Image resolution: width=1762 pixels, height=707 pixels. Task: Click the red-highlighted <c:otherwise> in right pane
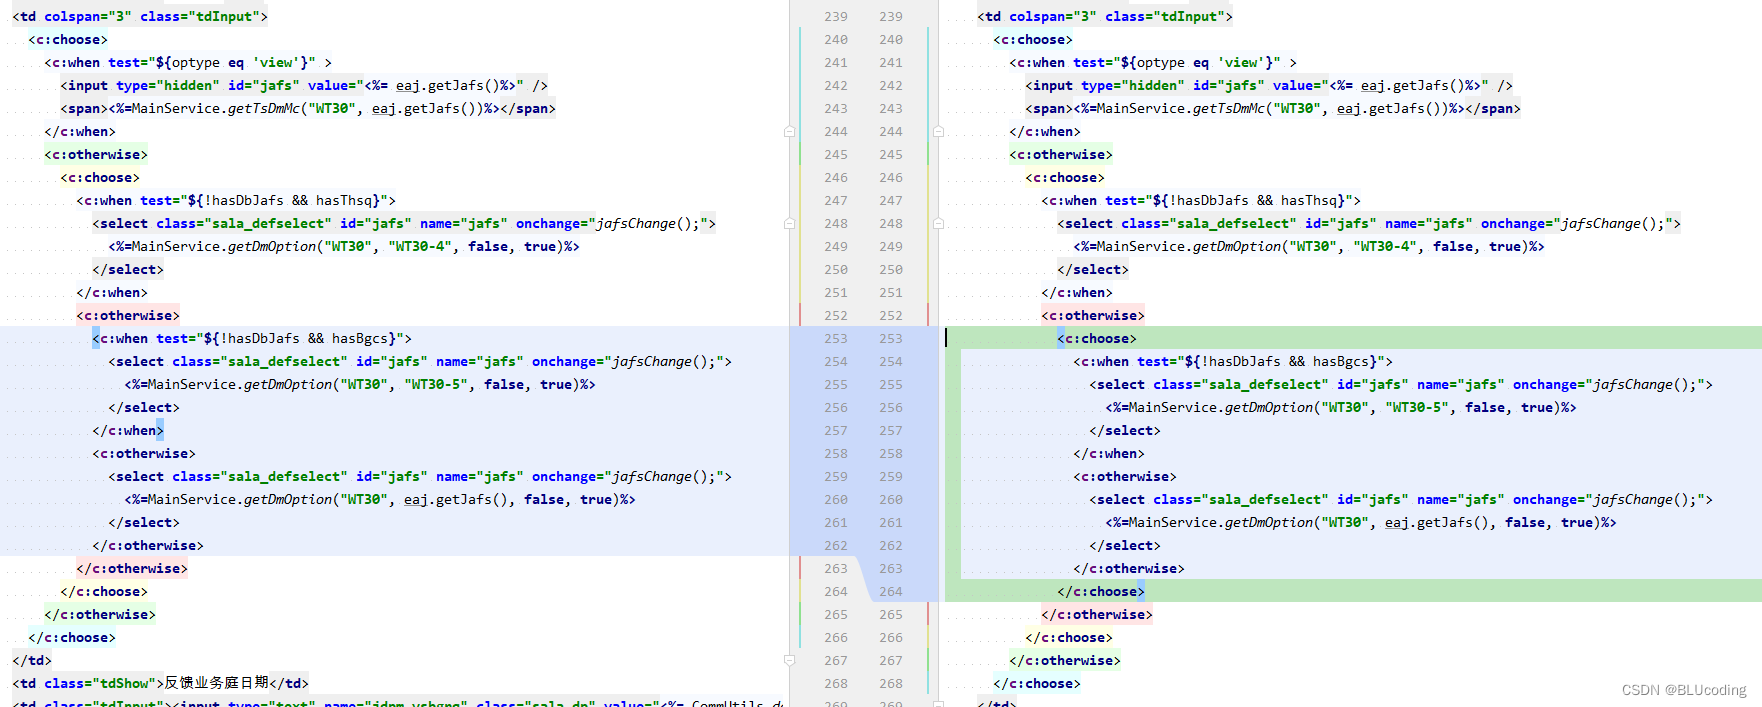pos(1093,315)
